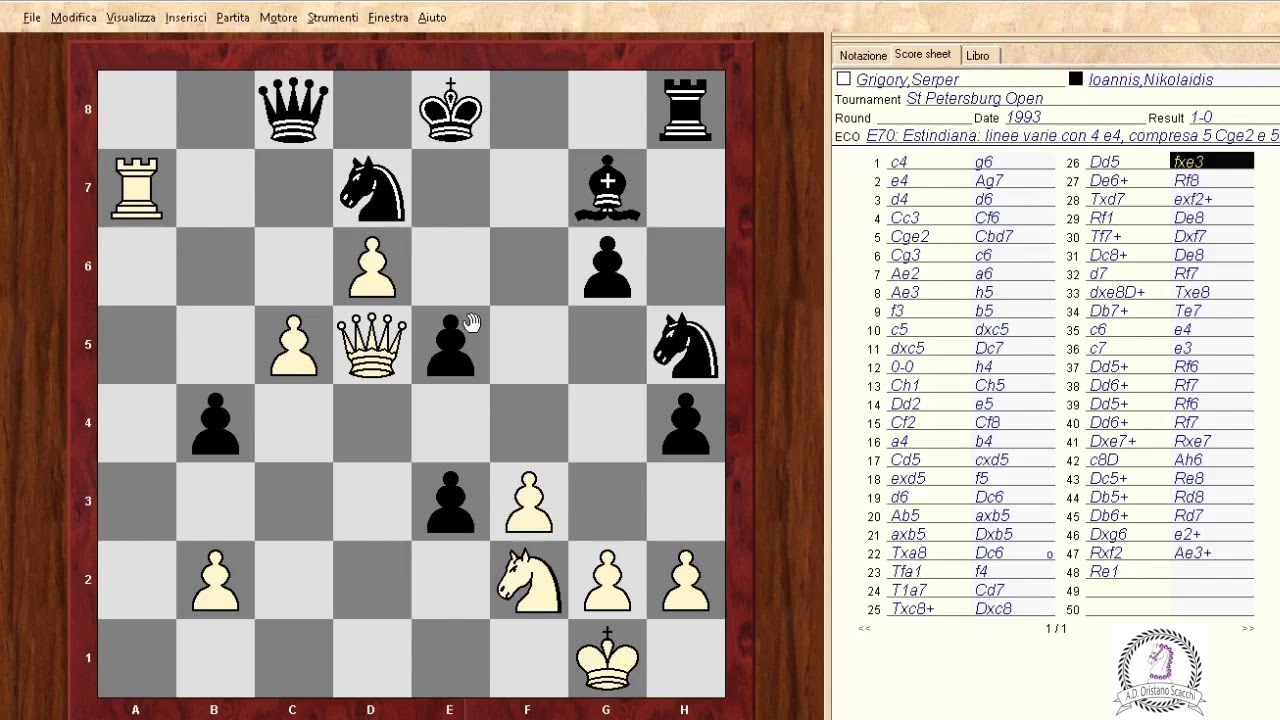
Task: Jump to black's move 42 Ah6
Action: pos(1211,460)
